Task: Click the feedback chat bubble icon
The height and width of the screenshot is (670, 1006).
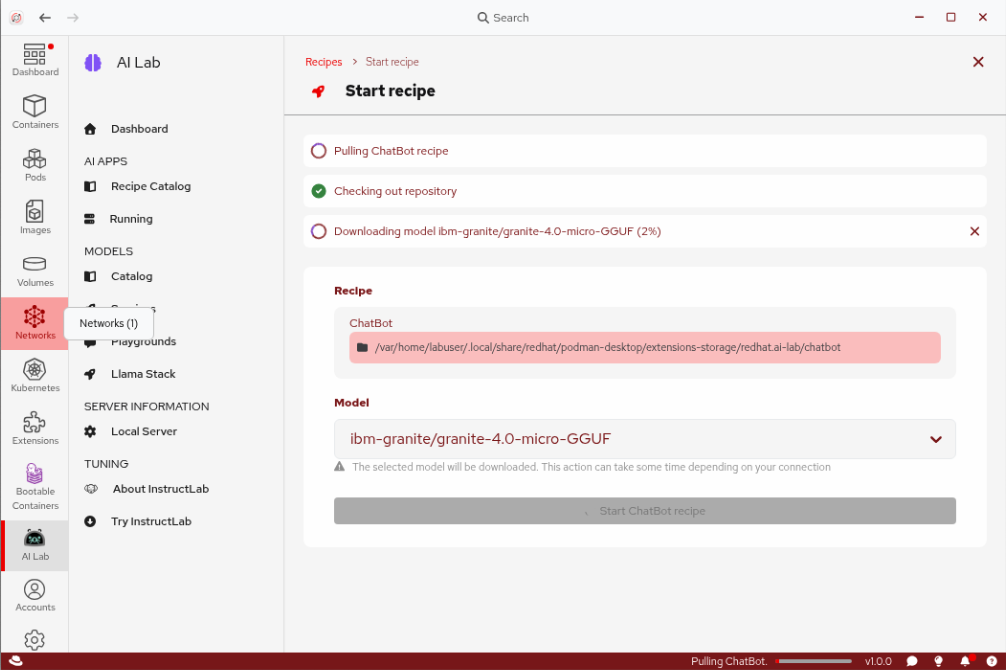Action: (x=911, y=661)
